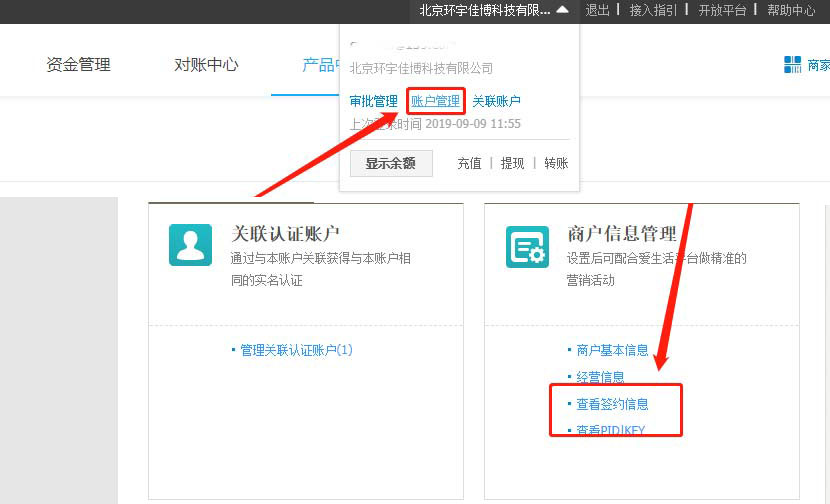Open the 查看签约信息 link

pyautogui.click(x=612, y=404)
